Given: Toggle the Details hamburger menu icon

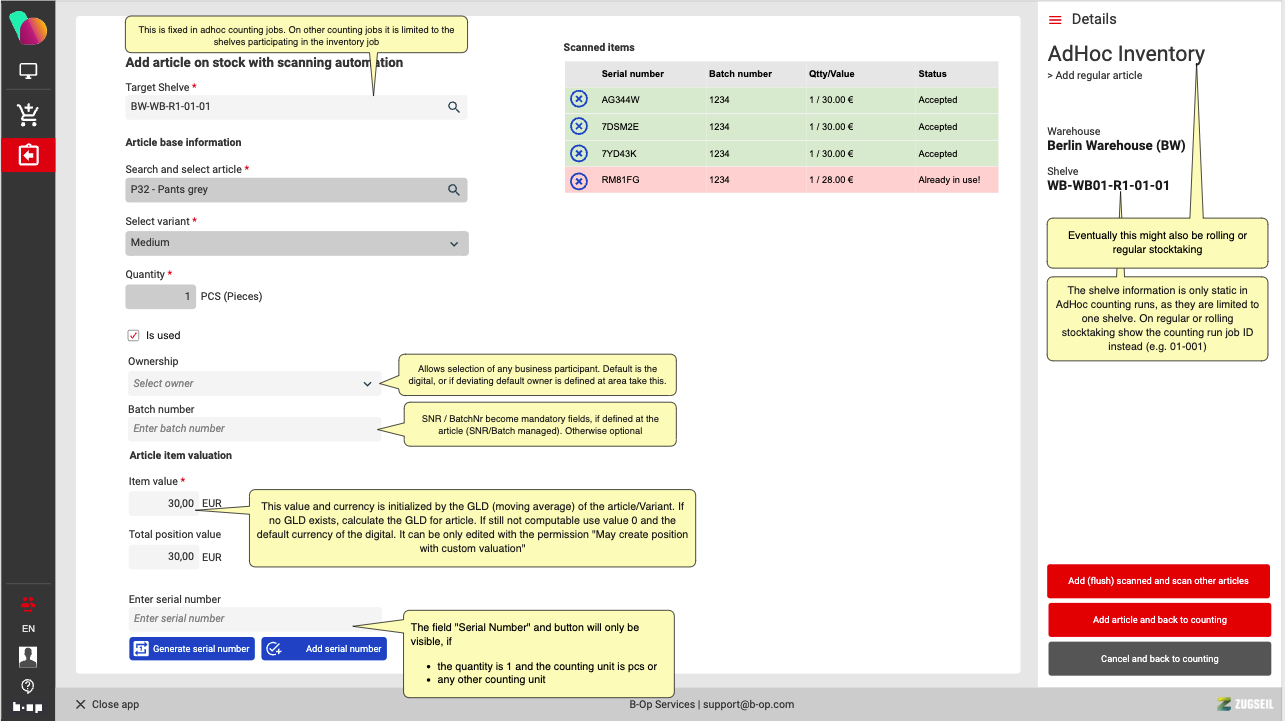Looking at the screenshot, I should [1055, 20].
